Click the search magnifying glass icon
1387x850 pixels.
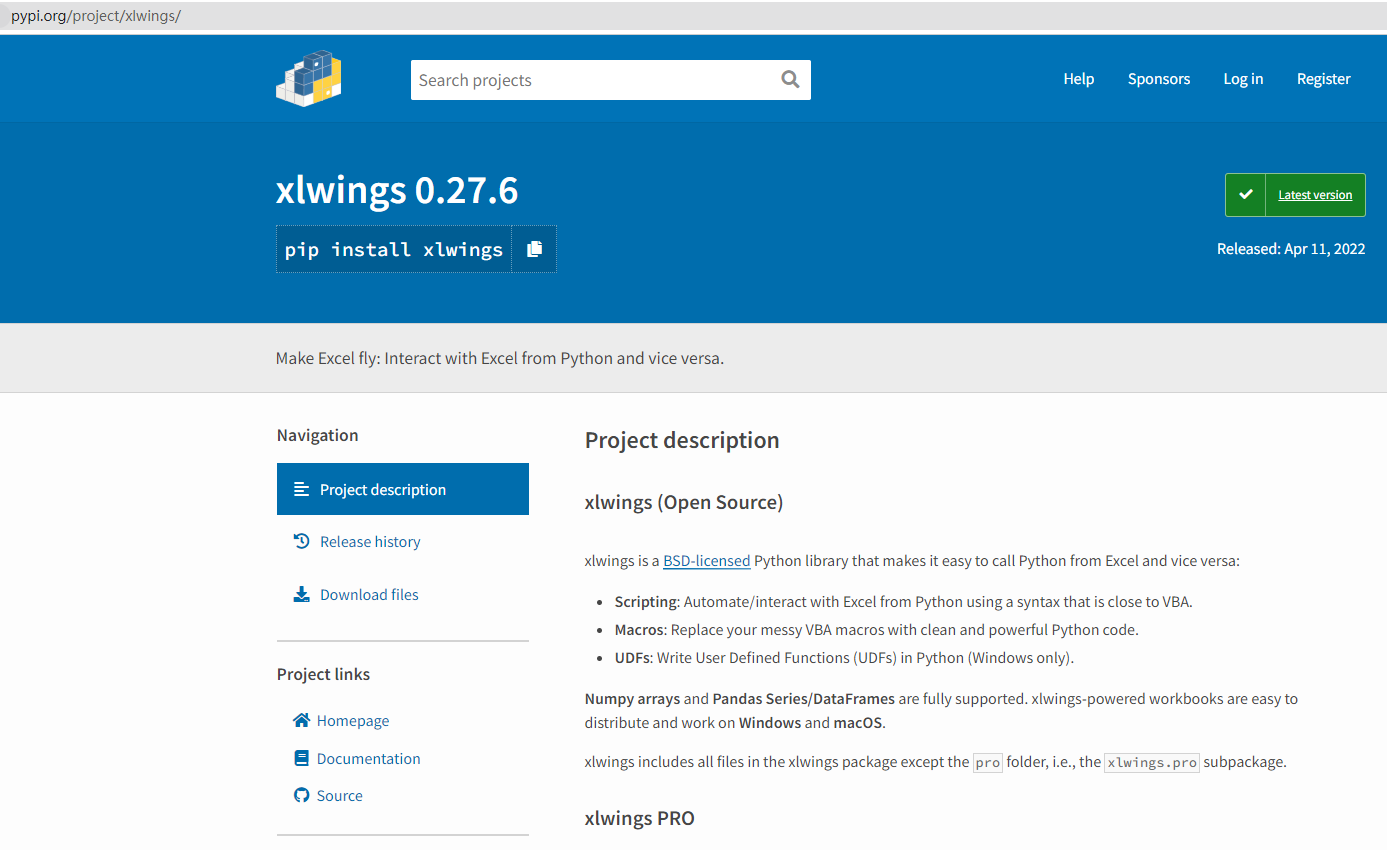(790, 79)
